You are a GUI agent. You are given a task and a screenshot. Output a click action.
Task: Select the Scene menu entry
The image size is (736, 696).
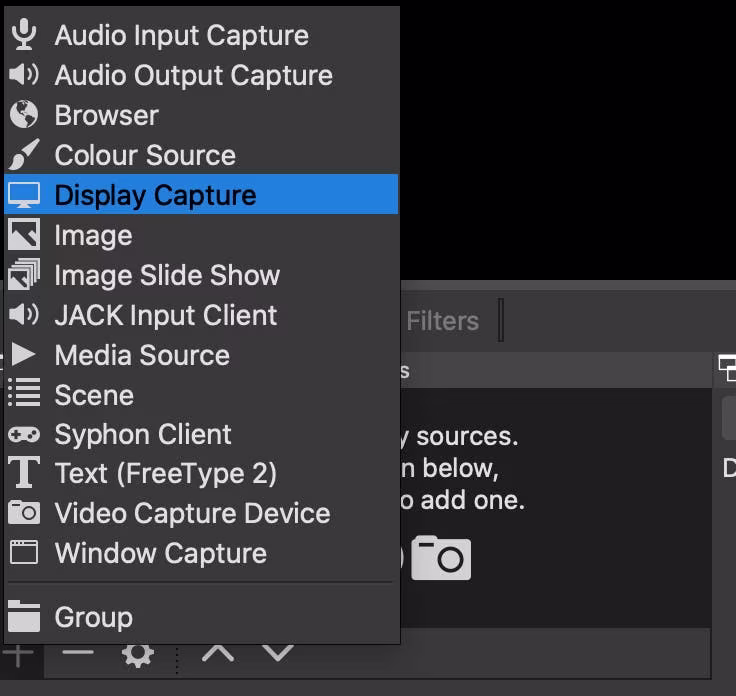(94, 395)
